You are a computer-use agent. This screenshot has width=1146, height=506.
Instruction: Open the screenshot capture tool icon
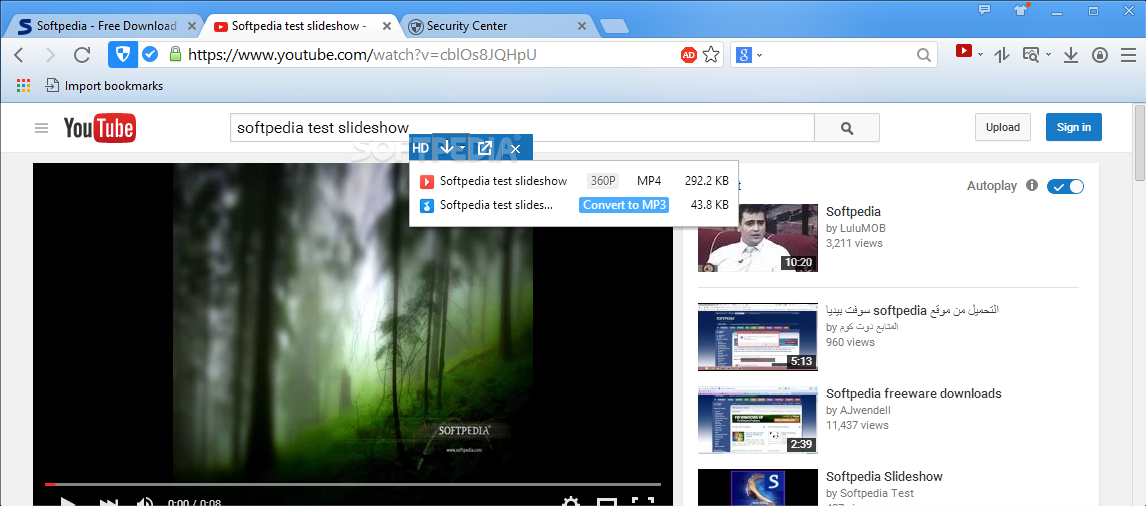point(1031,55)
